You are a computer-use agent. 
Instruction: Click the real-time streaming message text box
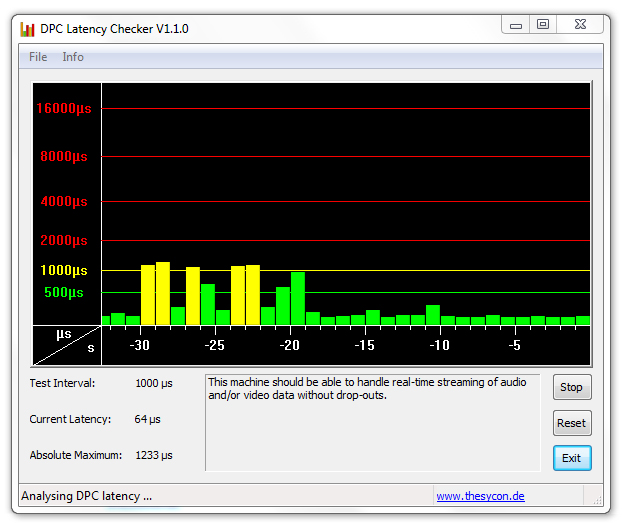tap(372, 422)
